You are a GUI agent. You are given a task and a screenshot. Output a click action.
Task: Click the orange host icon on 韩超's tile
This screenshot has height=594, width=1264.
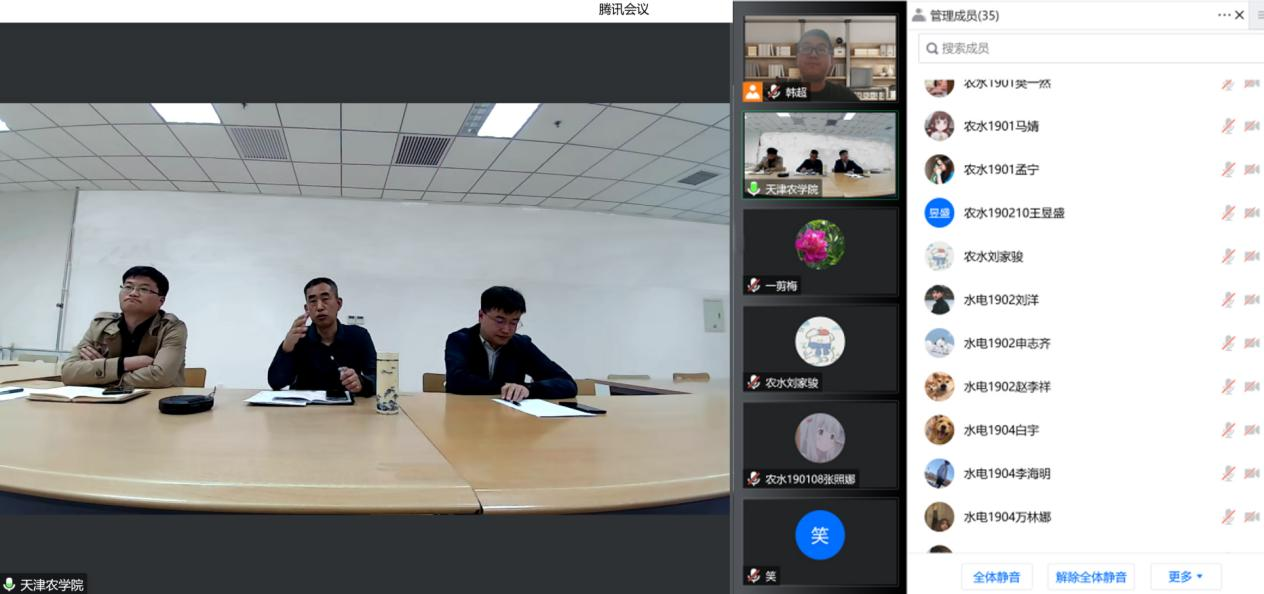tap(752, 92)
